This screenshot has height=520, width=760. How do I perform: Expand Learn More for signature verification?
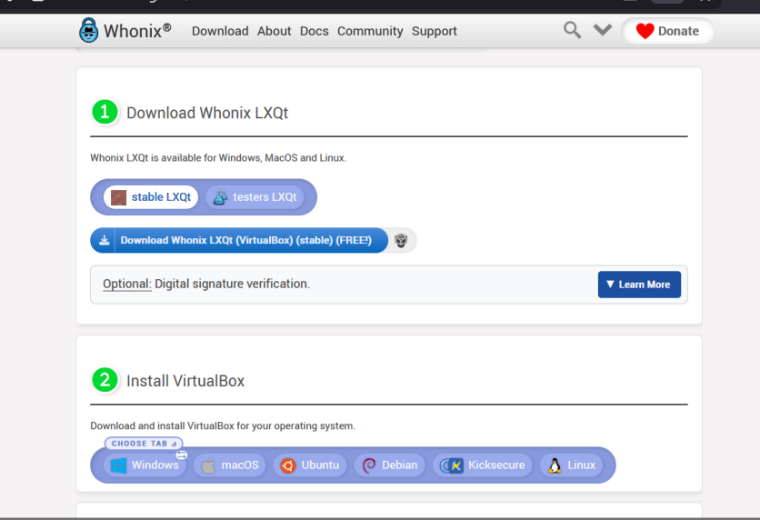pyautogui.click(x=639, y=284)
